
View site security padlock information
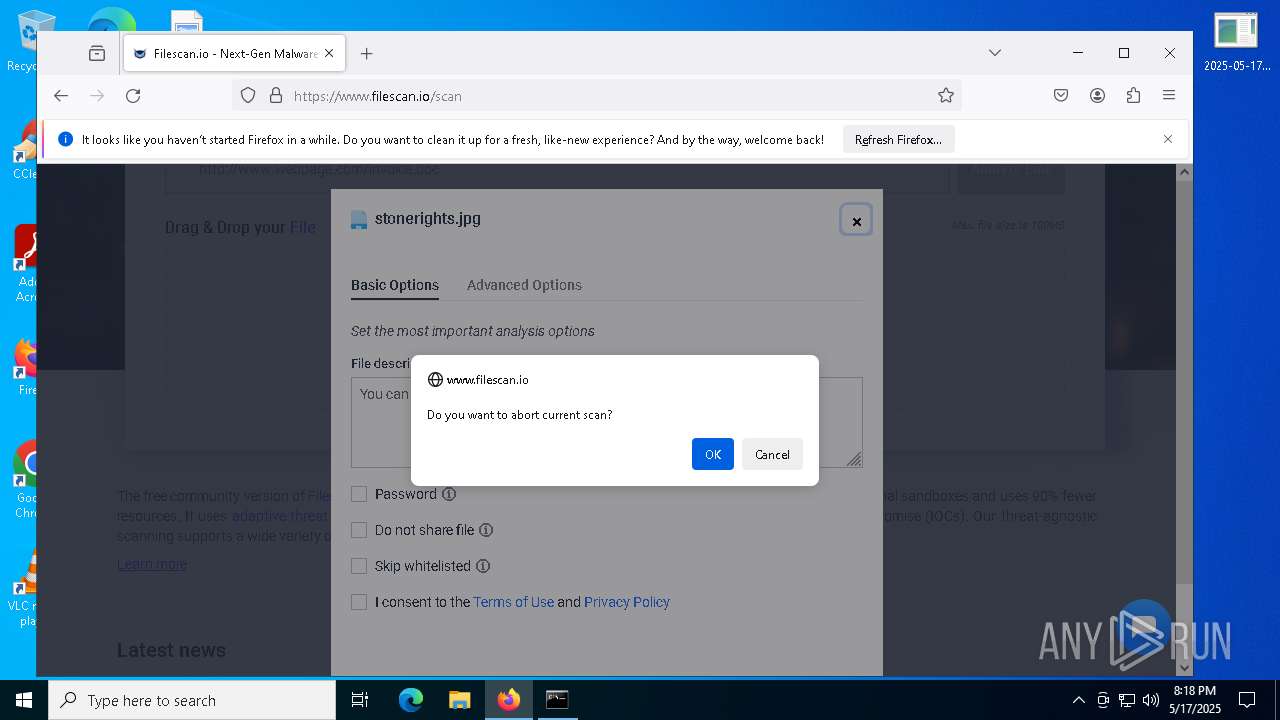tap(276, 96)
